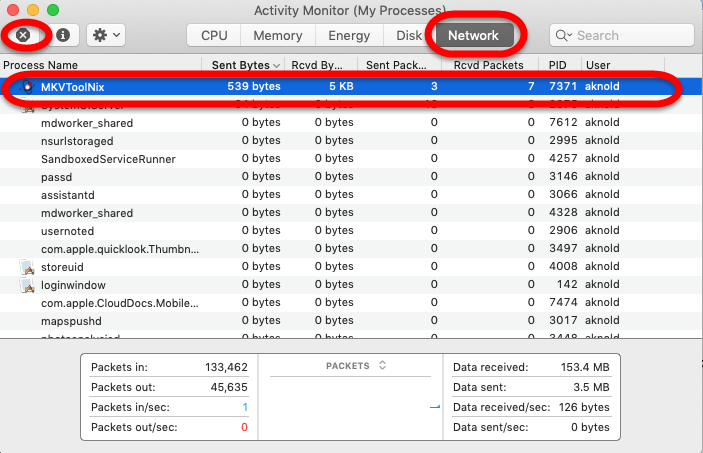
Task: Click the storeuid process icon
Action: click(x=28, y=267)
